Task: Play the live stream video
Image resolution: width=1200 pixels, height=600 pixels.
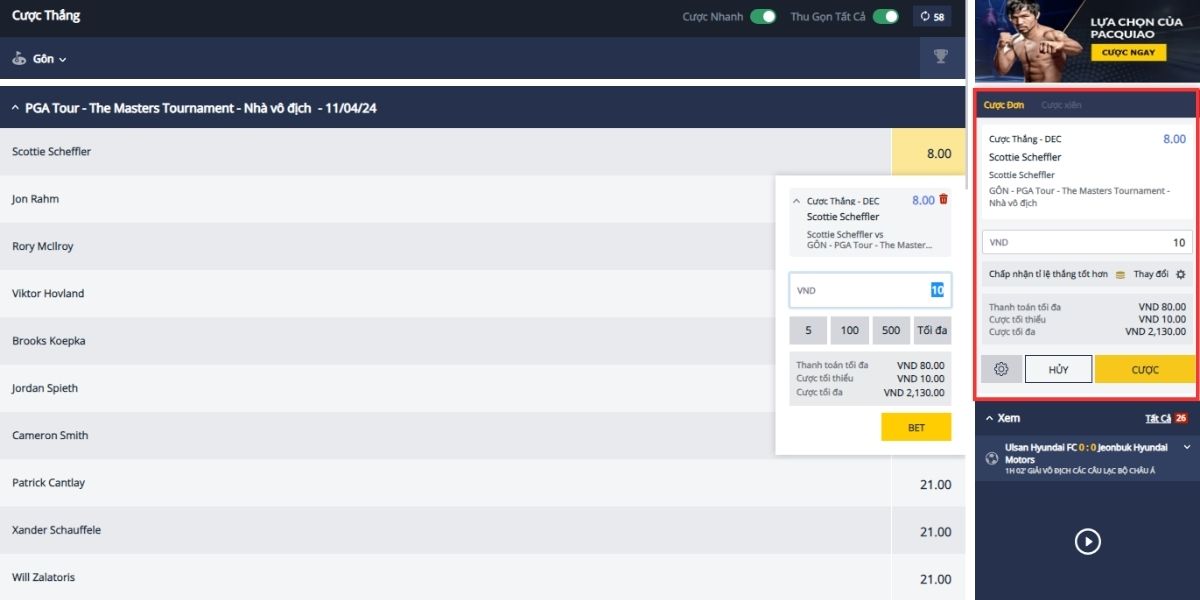Action: click(x=1087, y=541)
